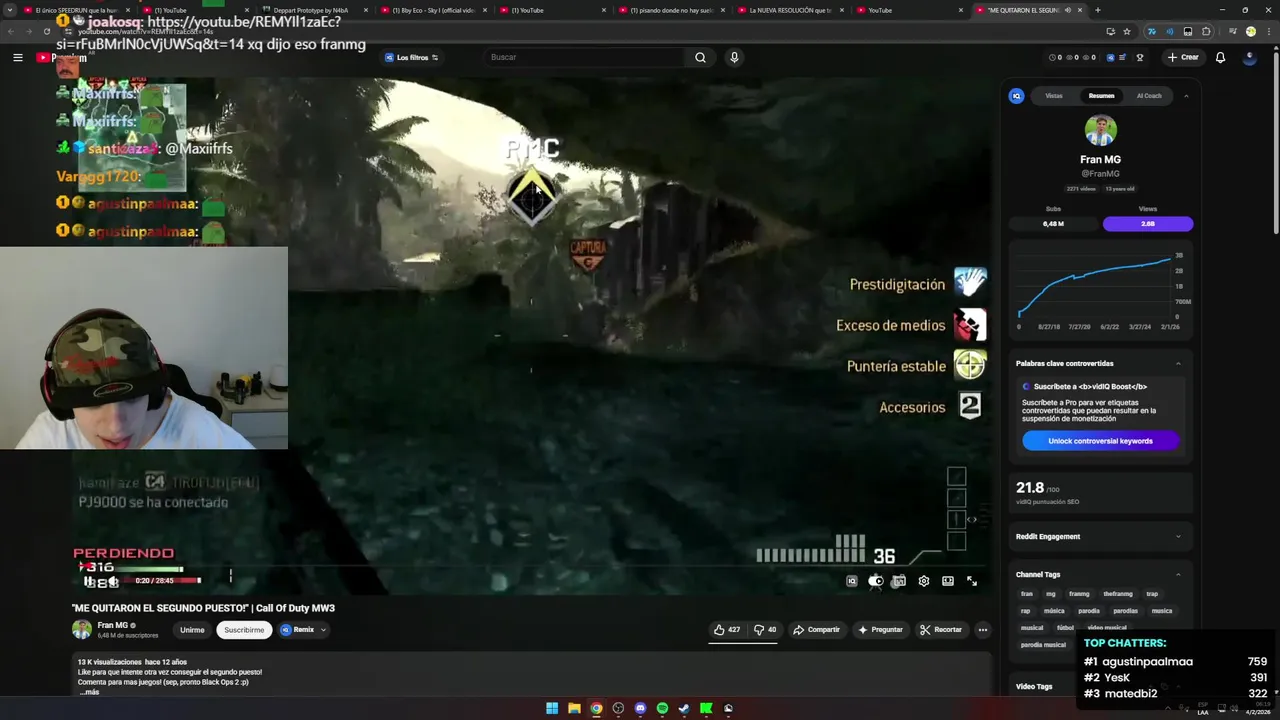Click the Preguntar button
This screenshot has width=1280, height=720.
click(x=880, y=630)
